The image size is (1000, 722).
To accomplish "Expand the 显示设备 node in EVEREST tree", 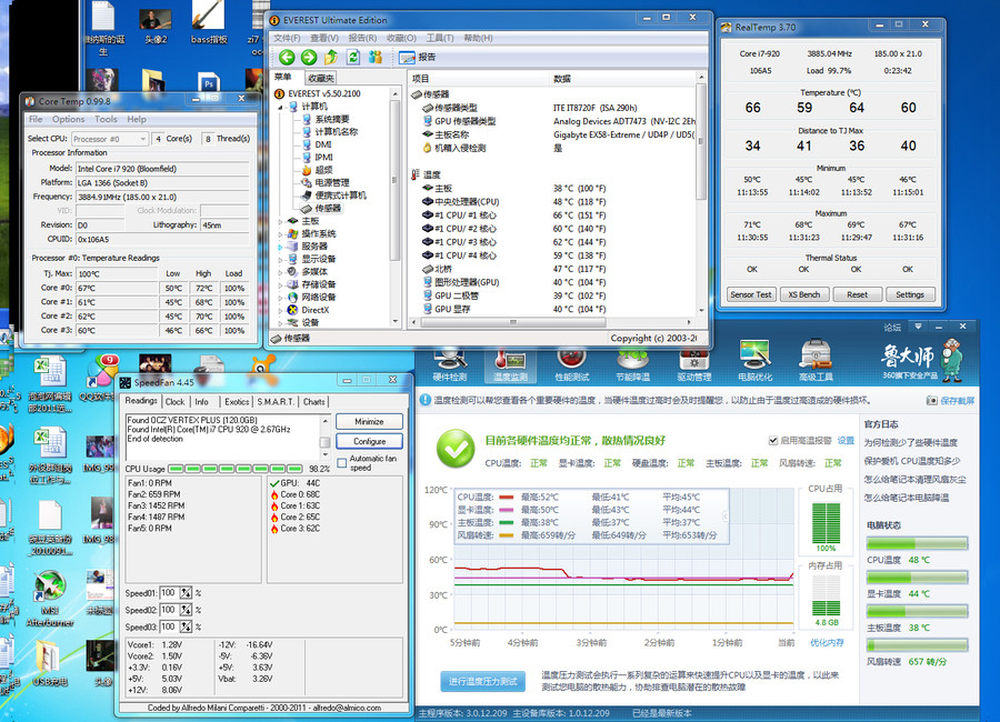I will [x=280, y=260].
